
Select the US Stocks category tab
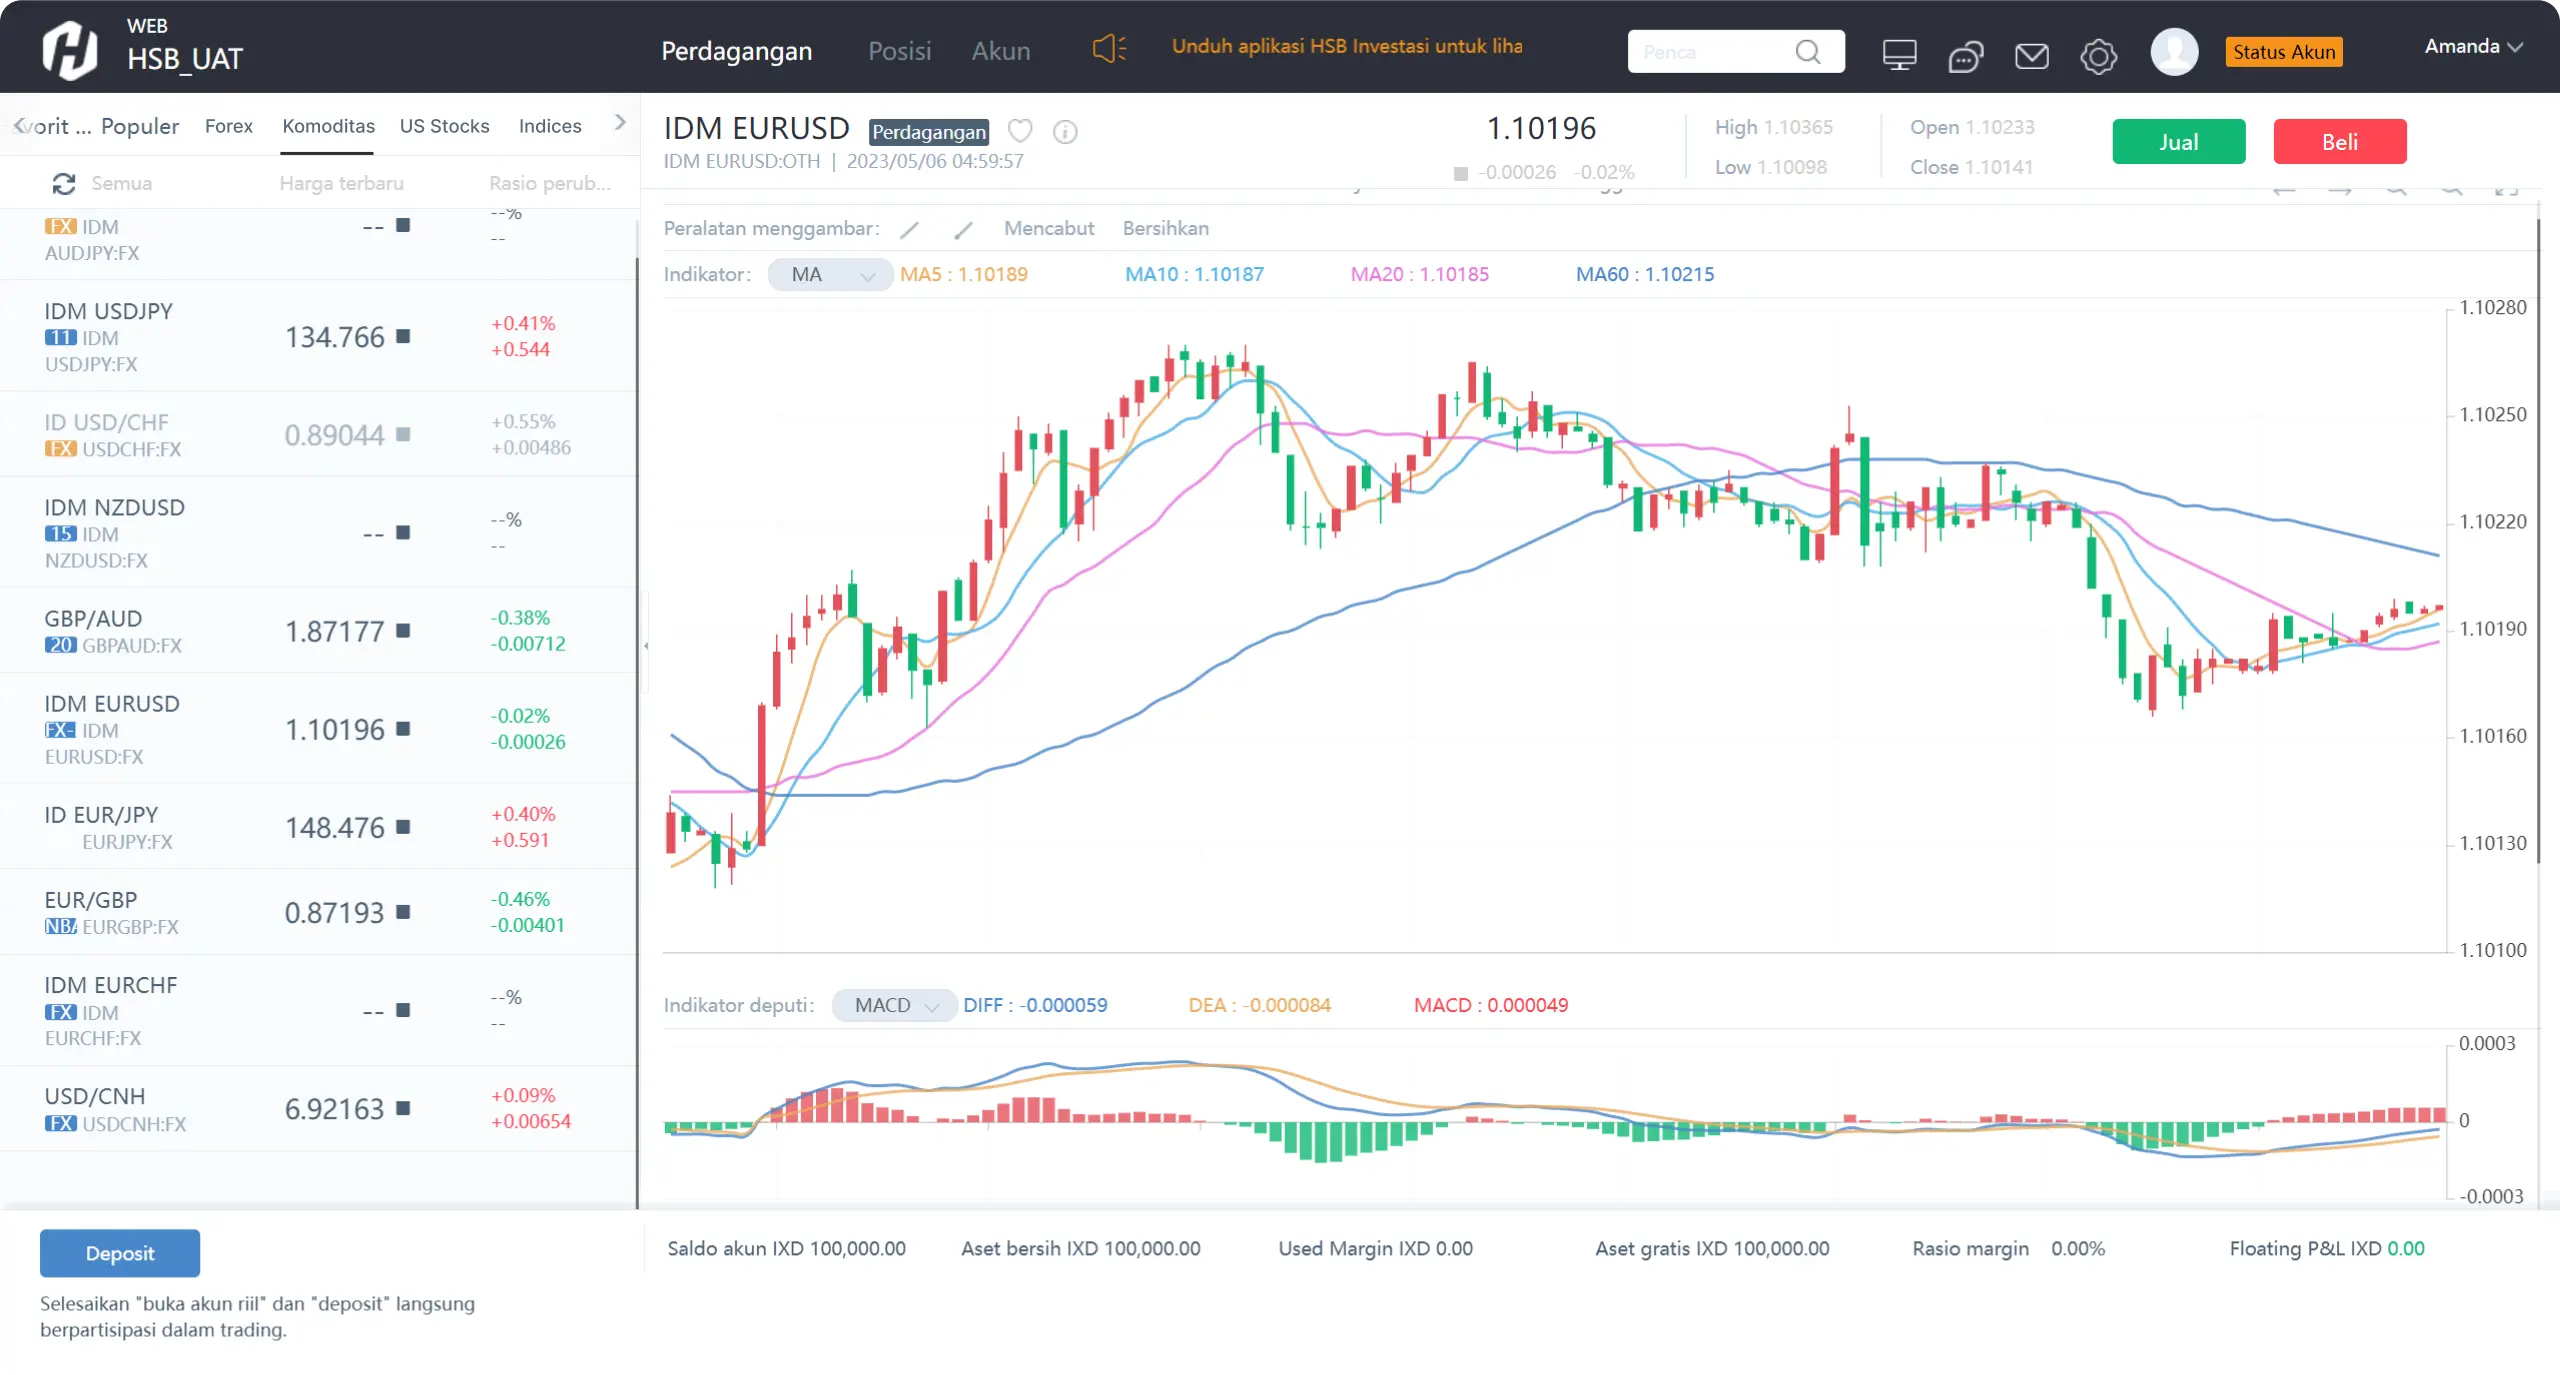(x=445, y=126)
